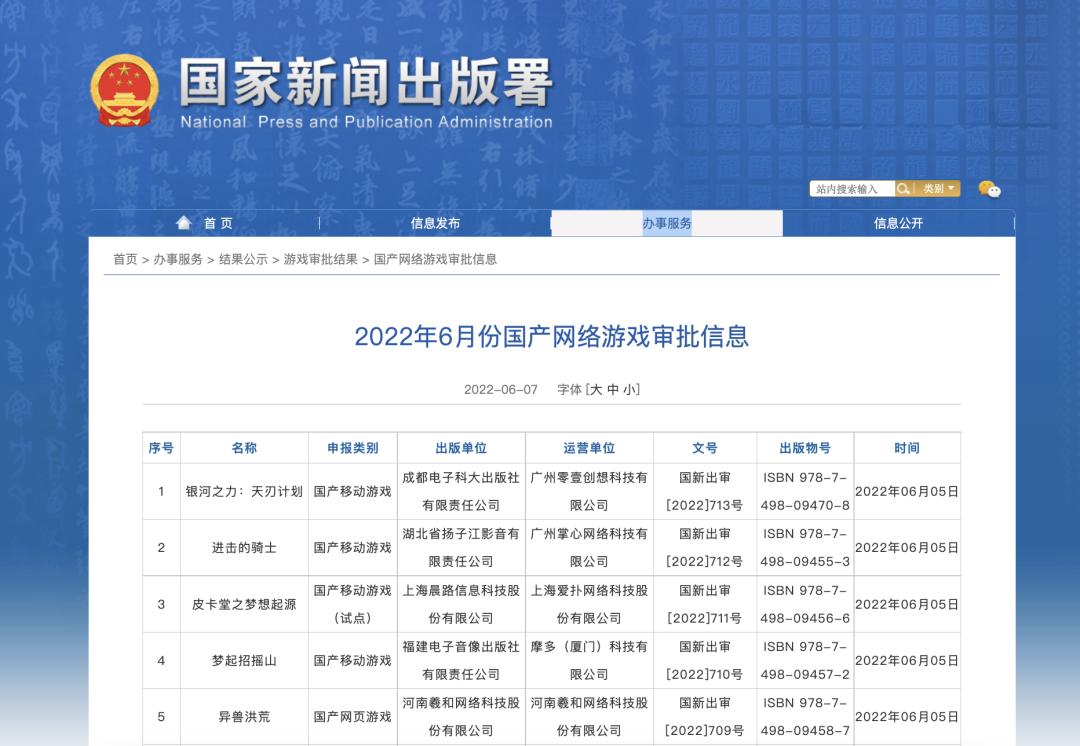1080x746 pixels.
Task: Click the 进击的骑士 table entry
Action: click(x=241, y=547)
